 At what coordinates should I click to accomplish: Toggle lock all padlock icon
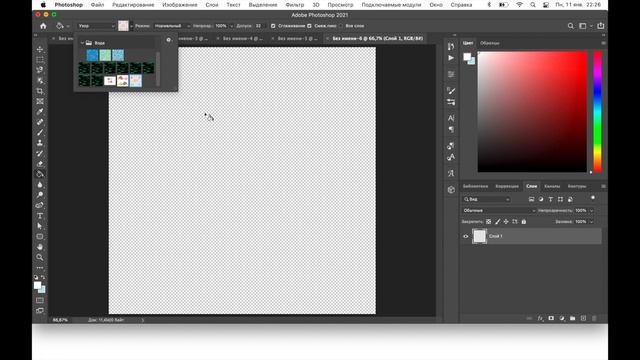click(x=524, y=222)
